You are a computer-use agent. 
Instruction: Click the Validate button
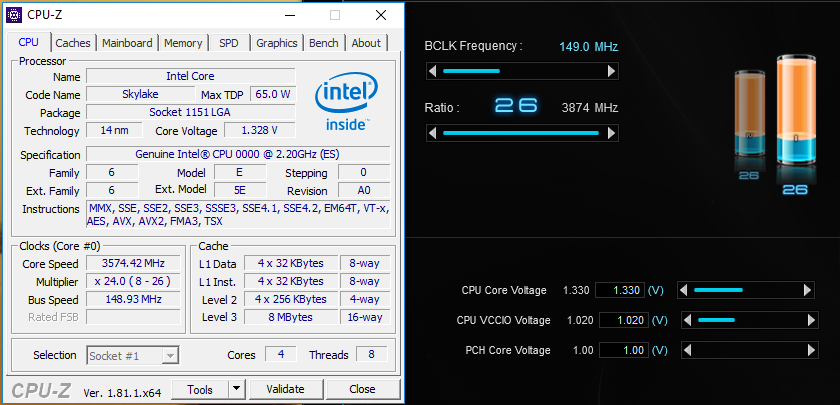click(285, 389)
